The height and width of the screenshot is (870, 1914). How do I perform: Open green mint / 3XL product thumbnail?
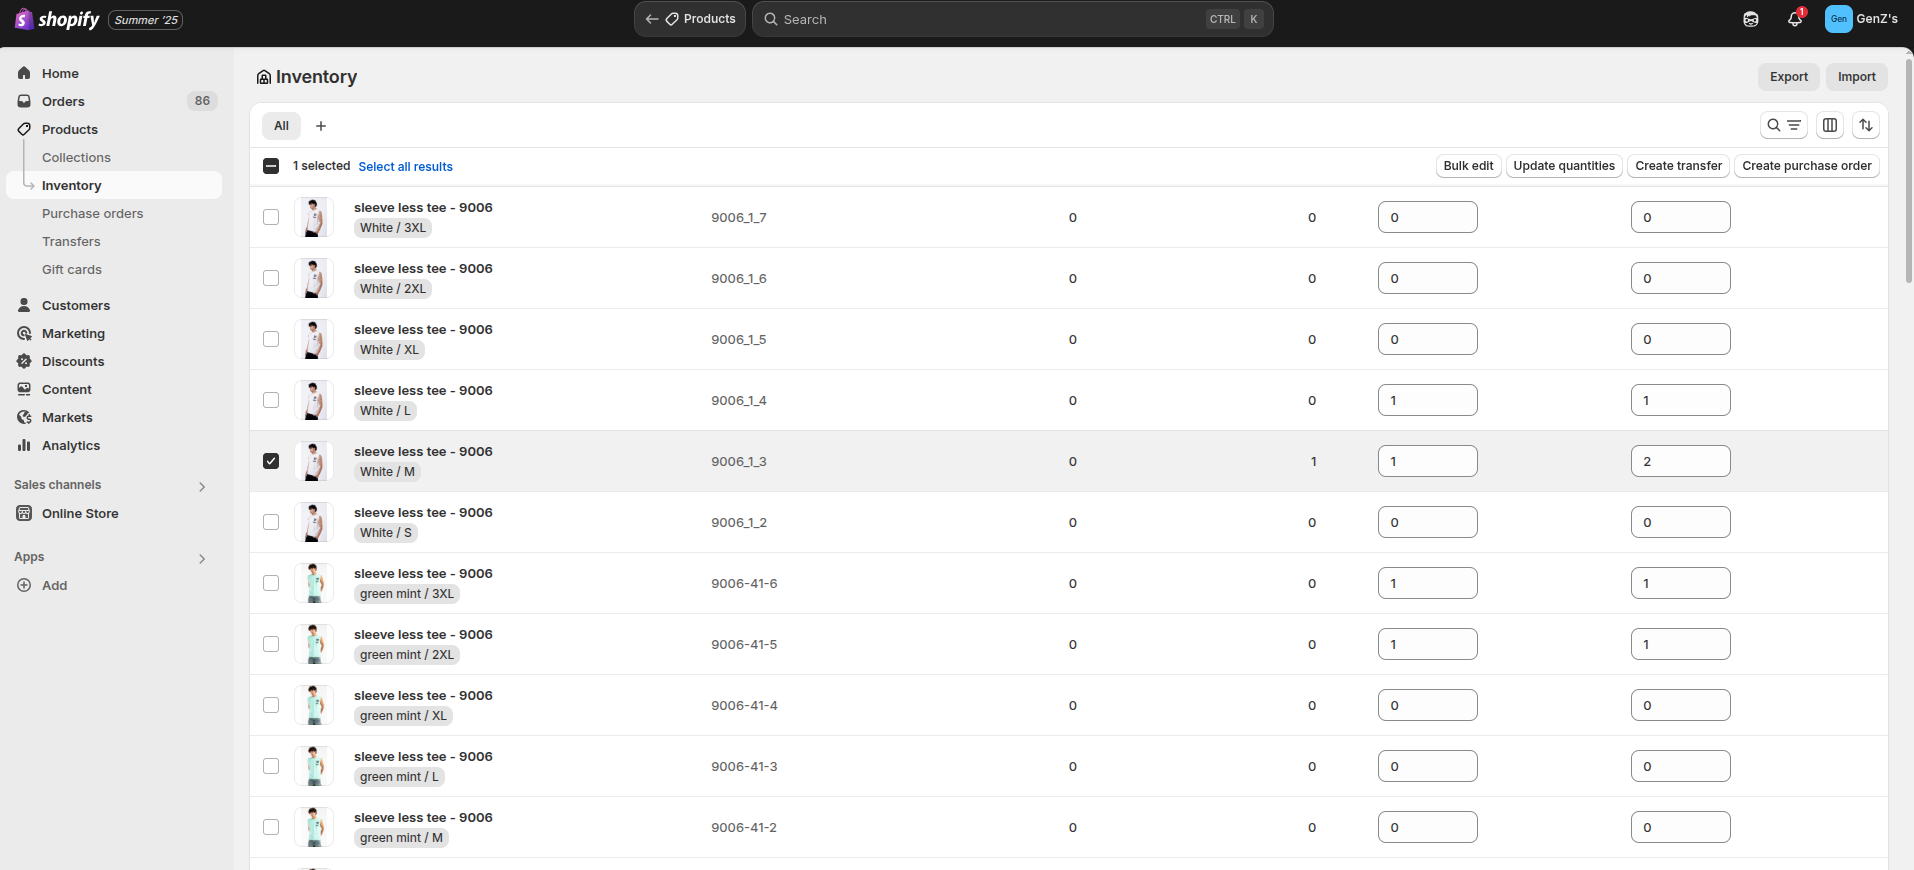point(314,583)
